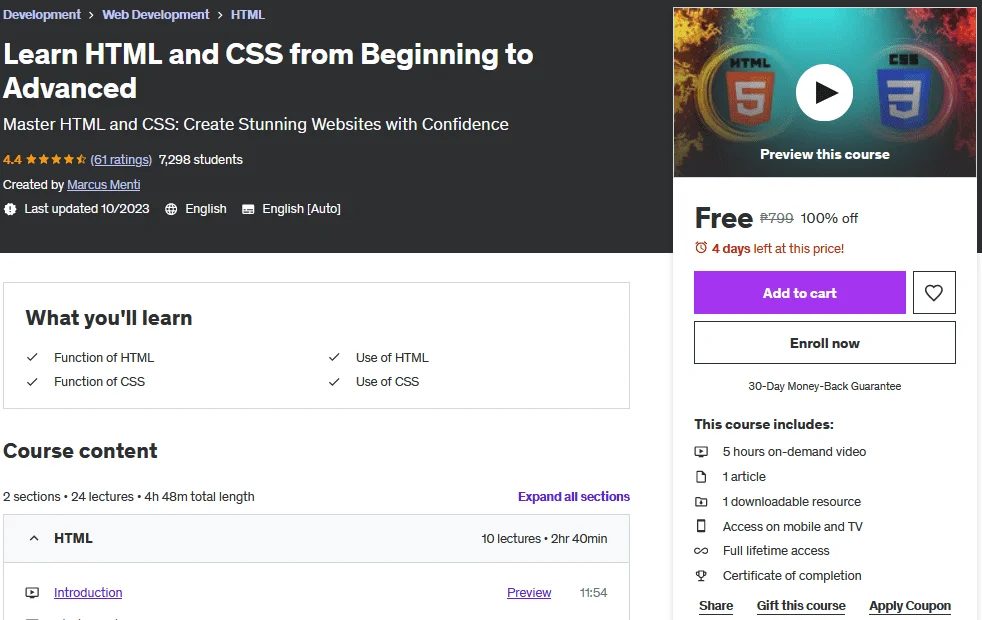Click checkmark beside Use of HTML

coord(334,357)
